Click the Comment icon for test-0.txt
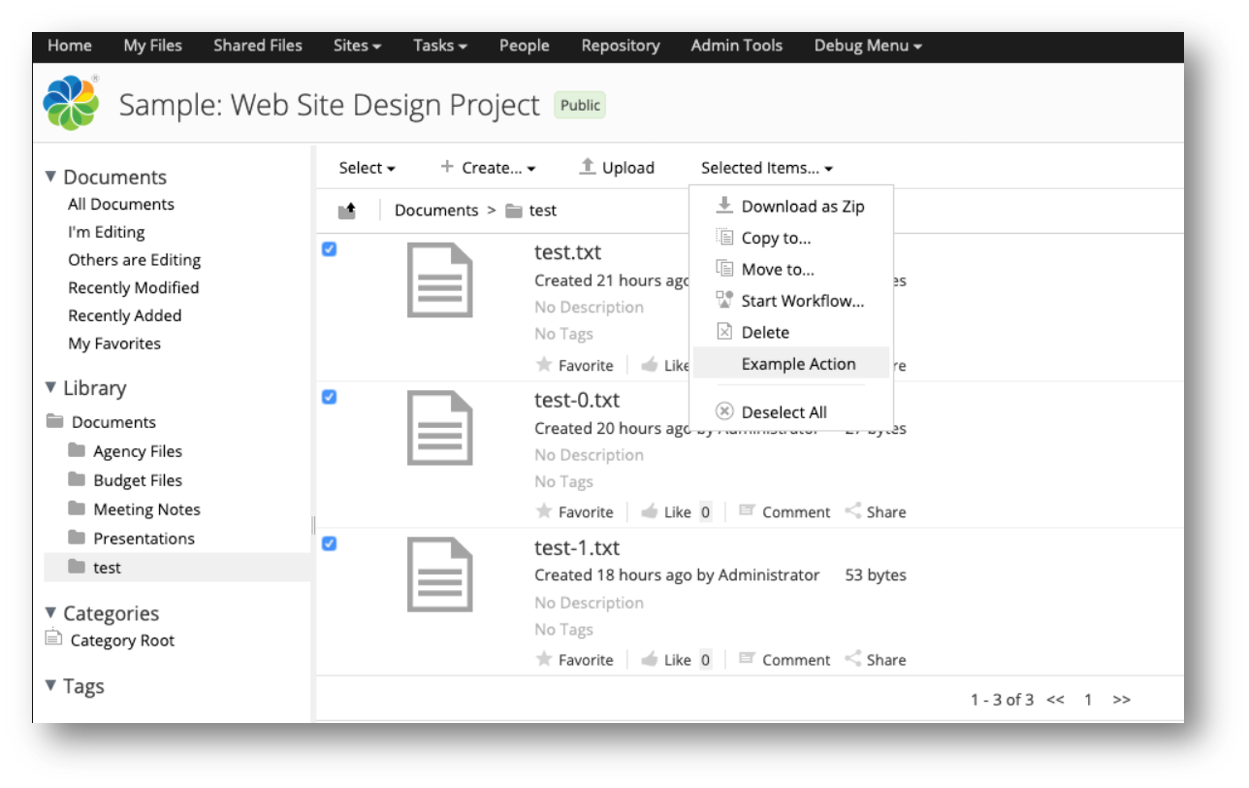1249x788 pixels. point(746,511)
